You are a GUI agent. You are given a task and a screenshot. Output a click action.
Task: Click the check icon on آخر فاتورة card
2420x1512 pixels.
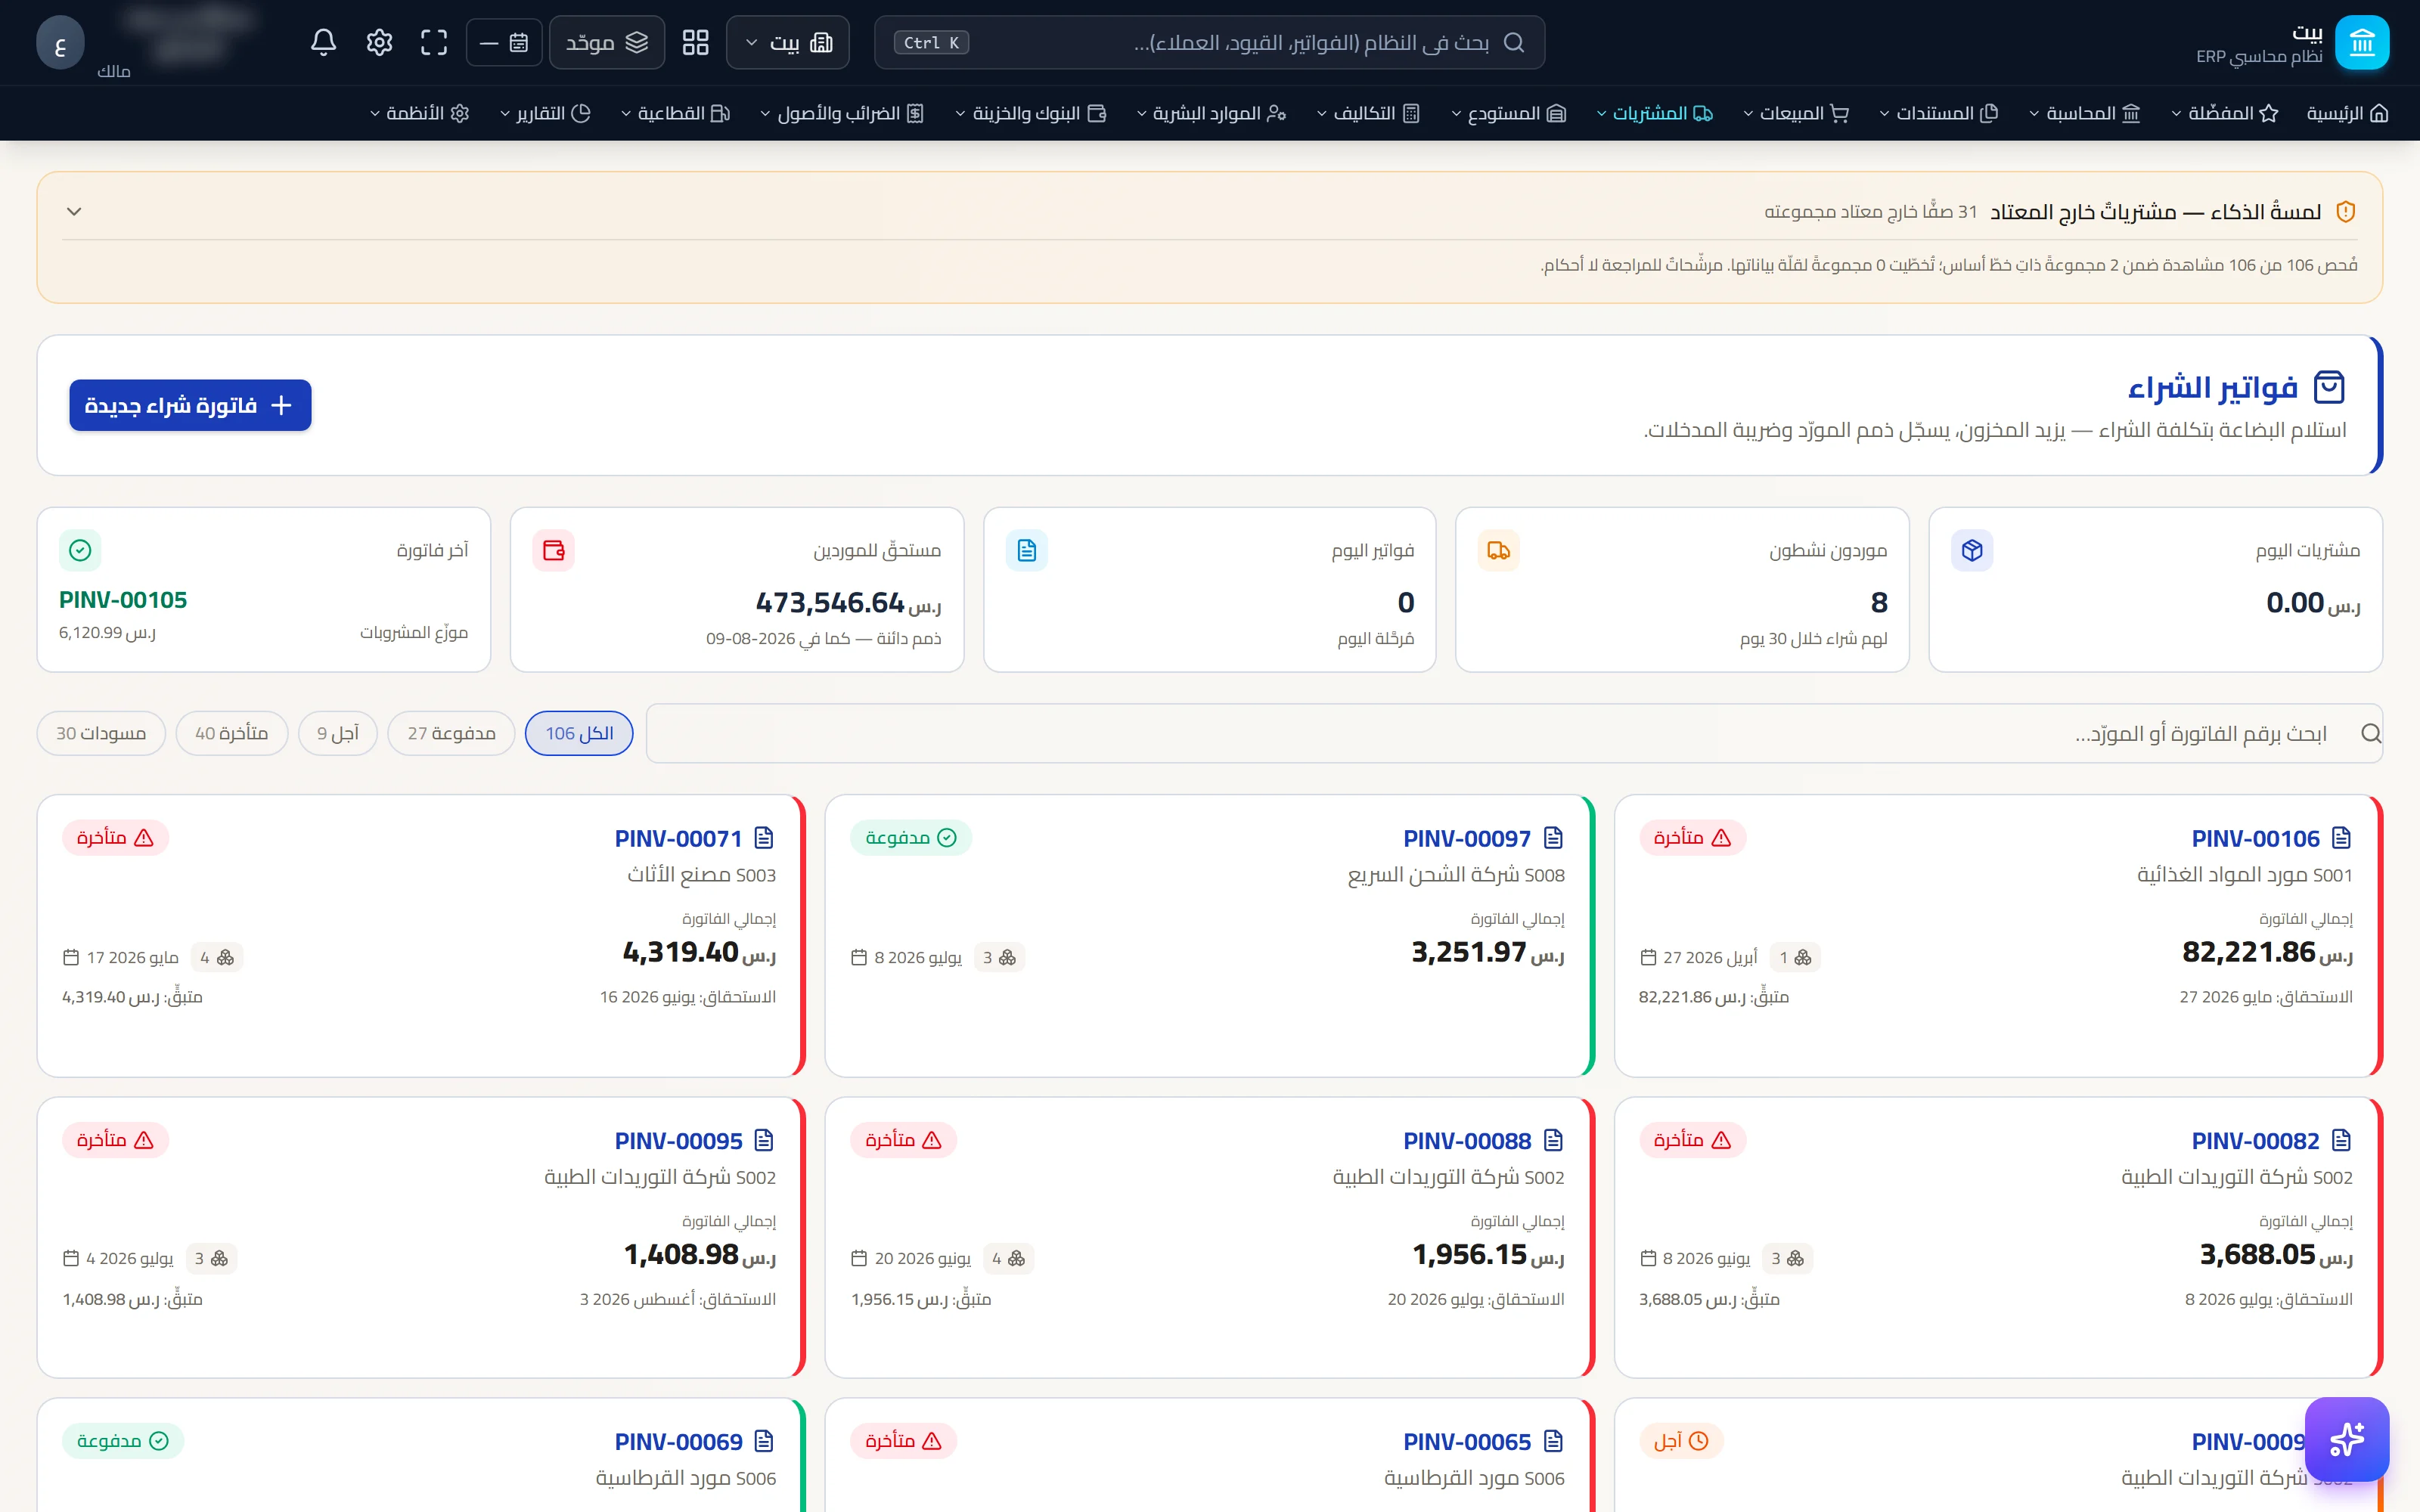80,550
